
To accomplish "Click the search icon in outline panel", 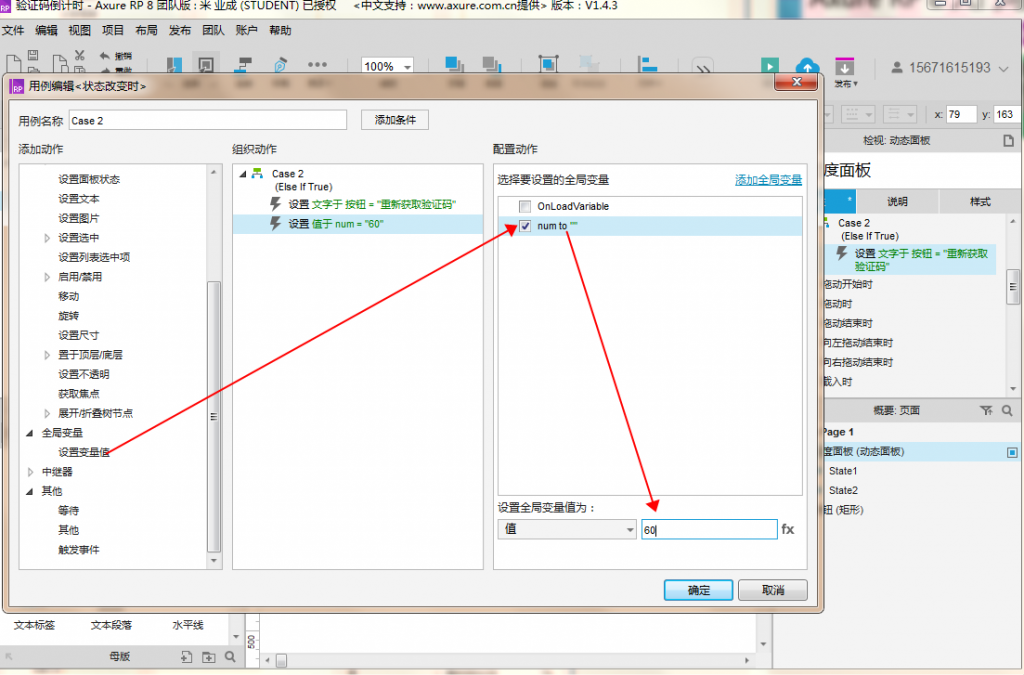I will pyautogui.click(x=1007, y=410).
